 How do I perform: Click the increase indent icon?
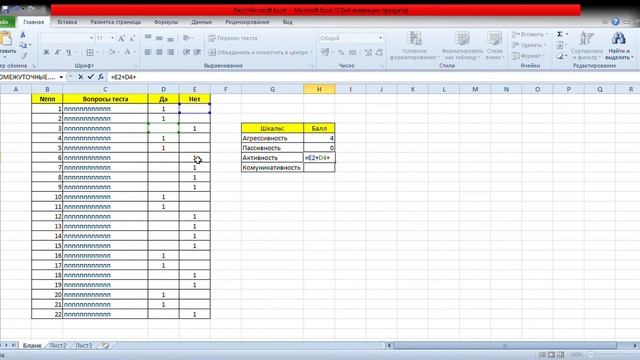(197, 52)
